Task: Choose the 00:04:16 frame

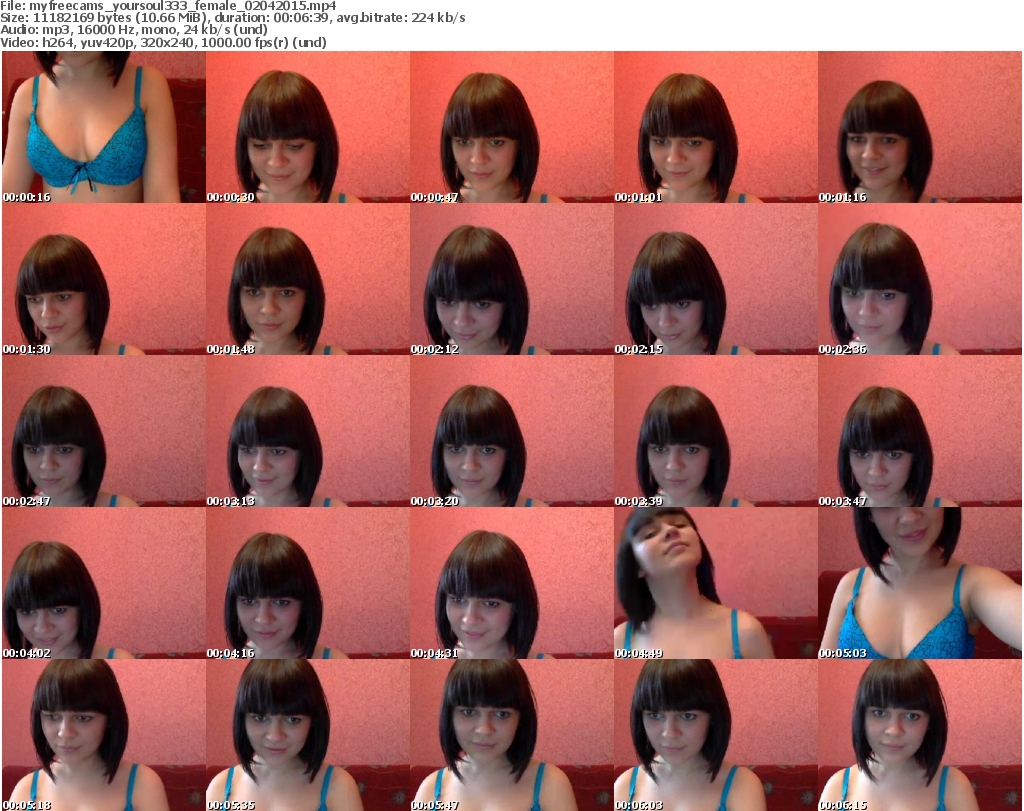Action: 308,583
